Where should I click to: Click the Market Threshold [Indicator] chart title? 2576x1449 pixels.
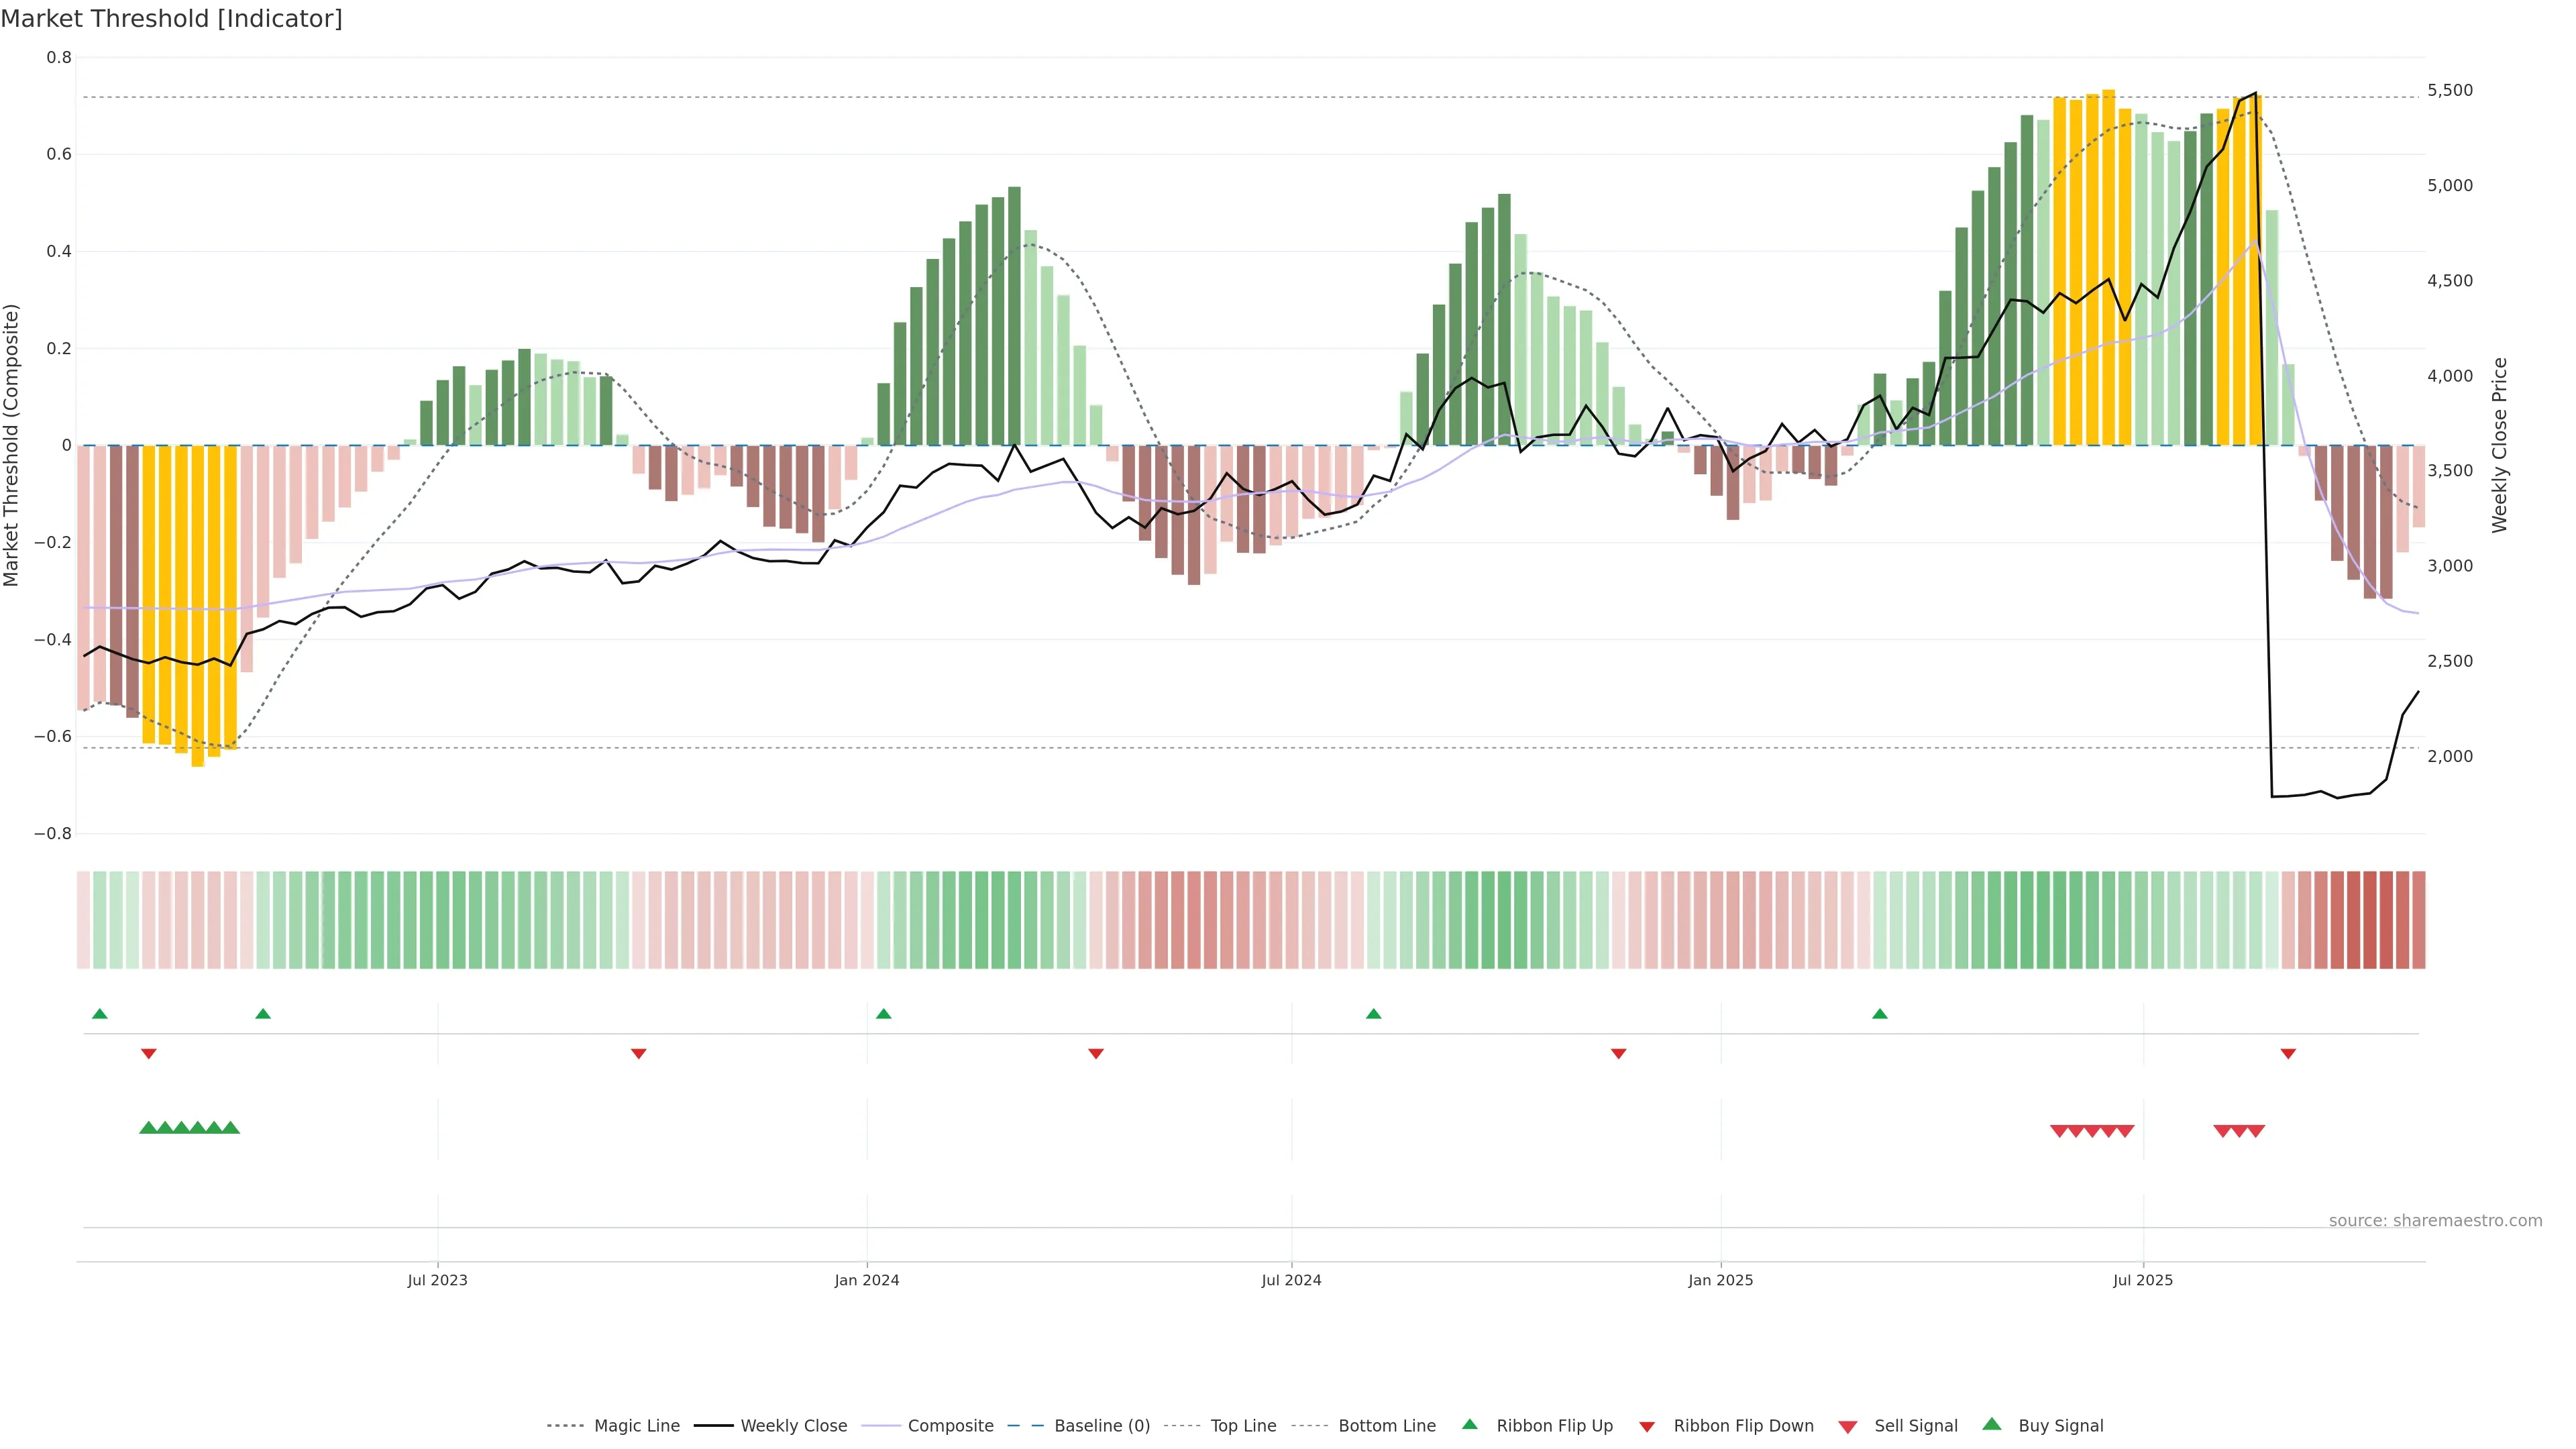171,19
